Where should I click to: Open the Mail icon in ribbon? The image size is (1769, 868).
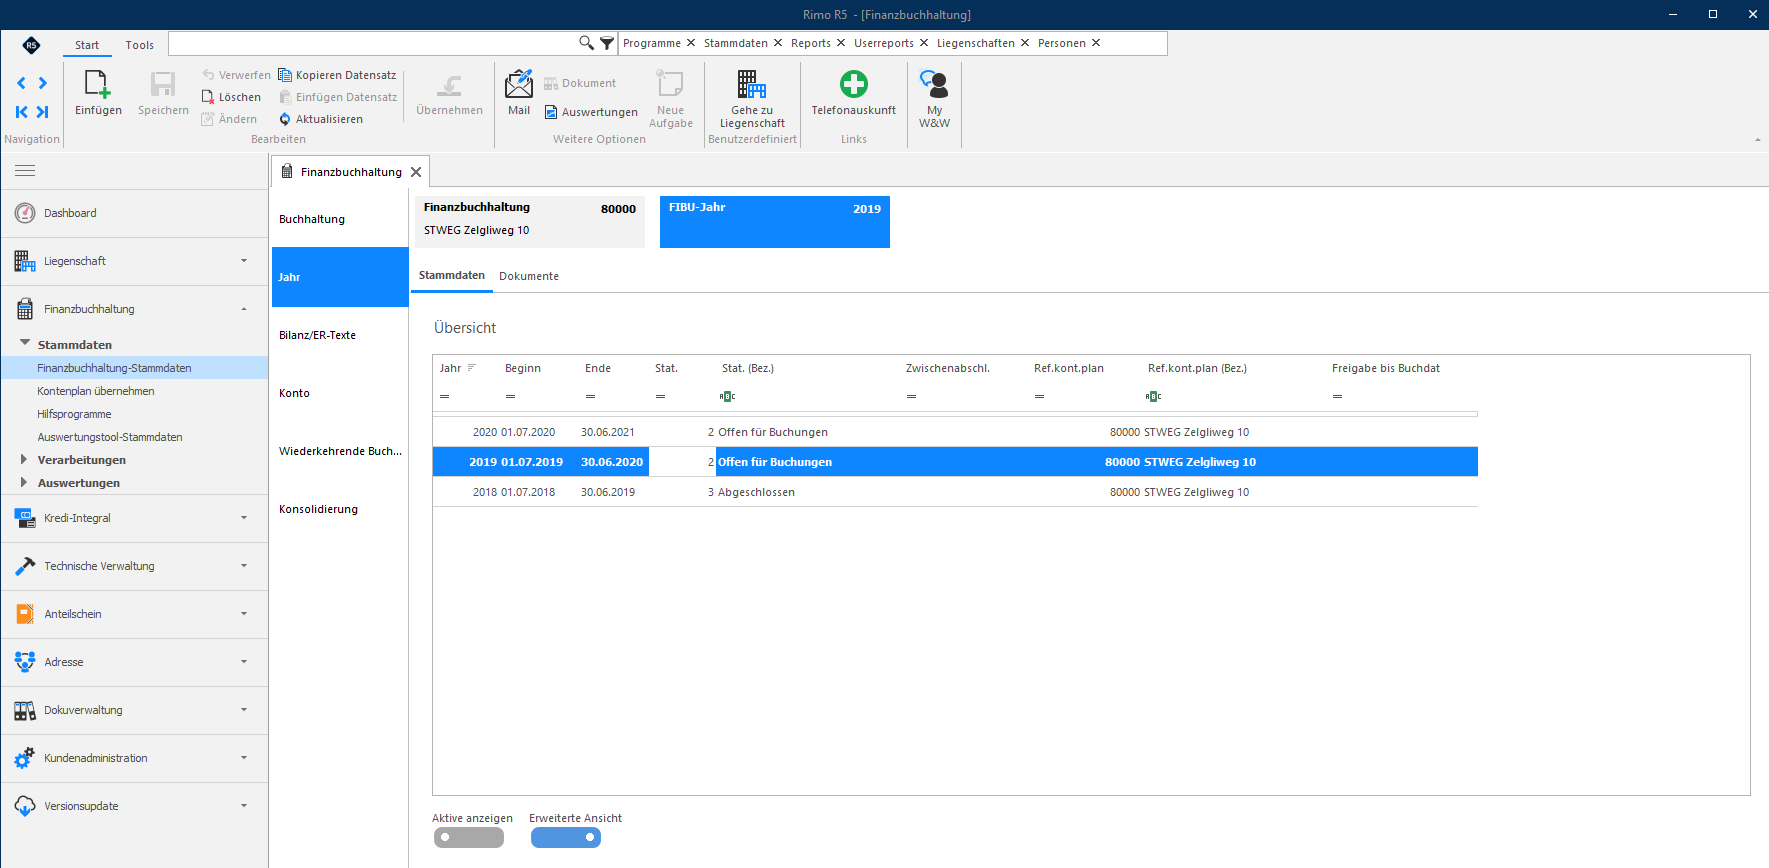(519, 84)
